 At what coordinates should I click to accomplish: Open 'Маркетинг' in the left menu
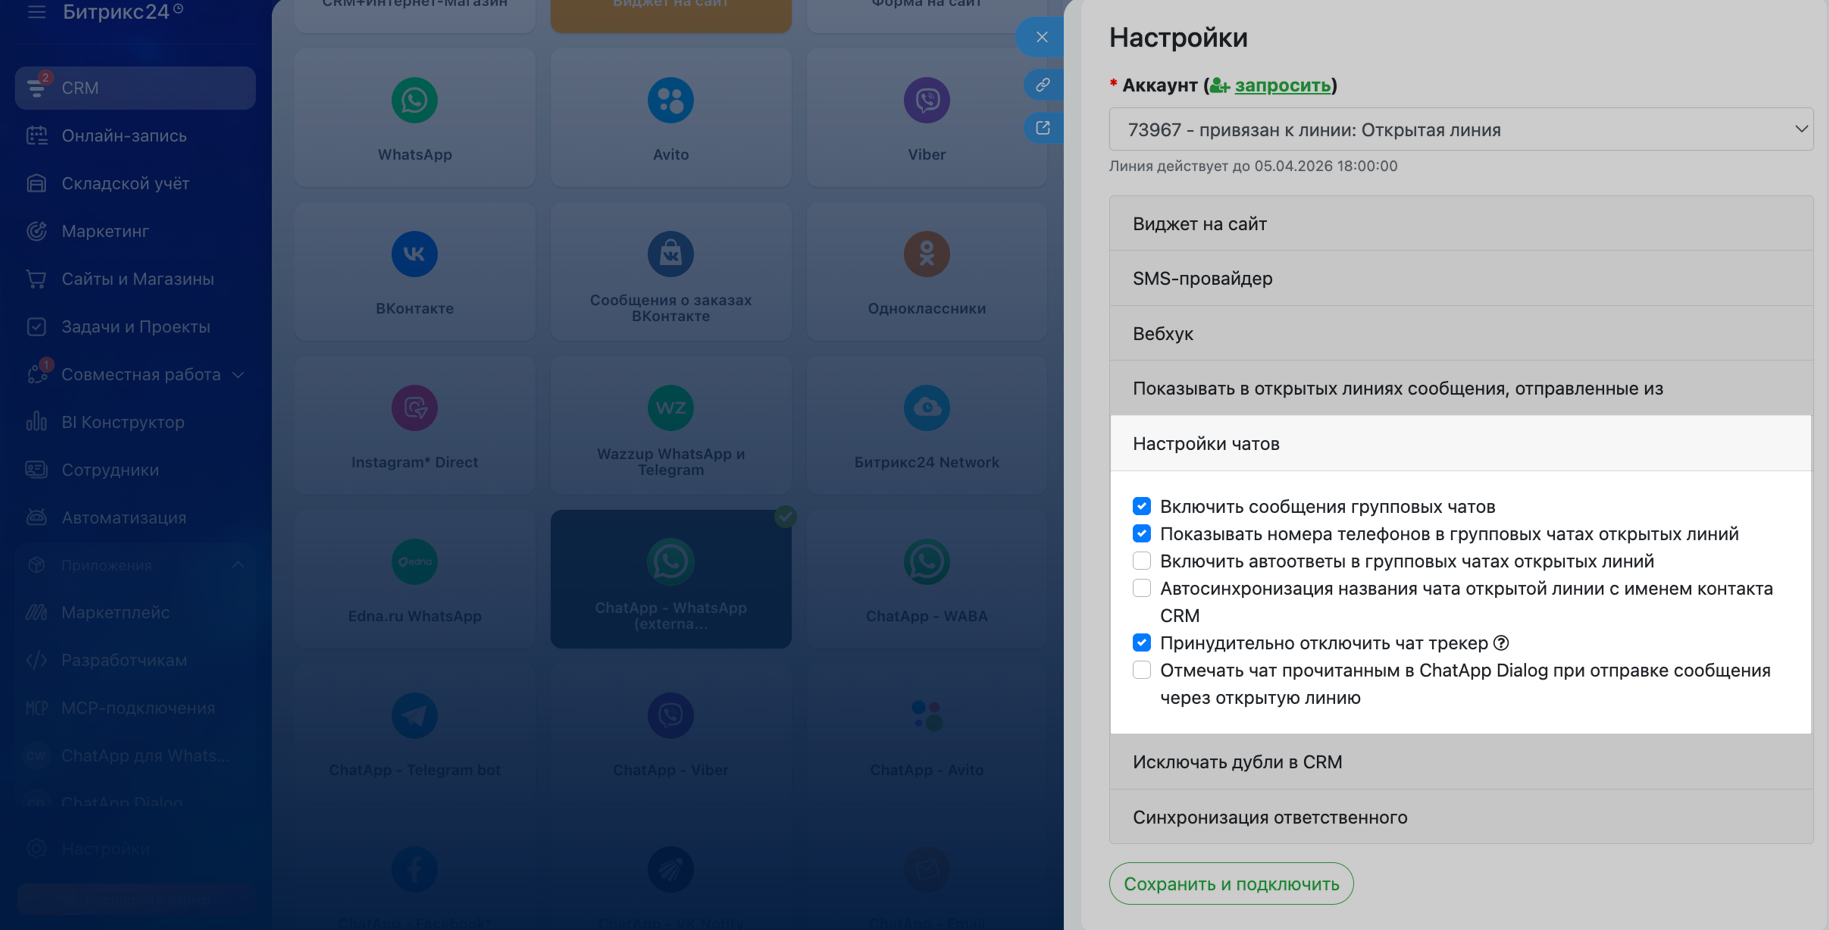coord(105,231)
